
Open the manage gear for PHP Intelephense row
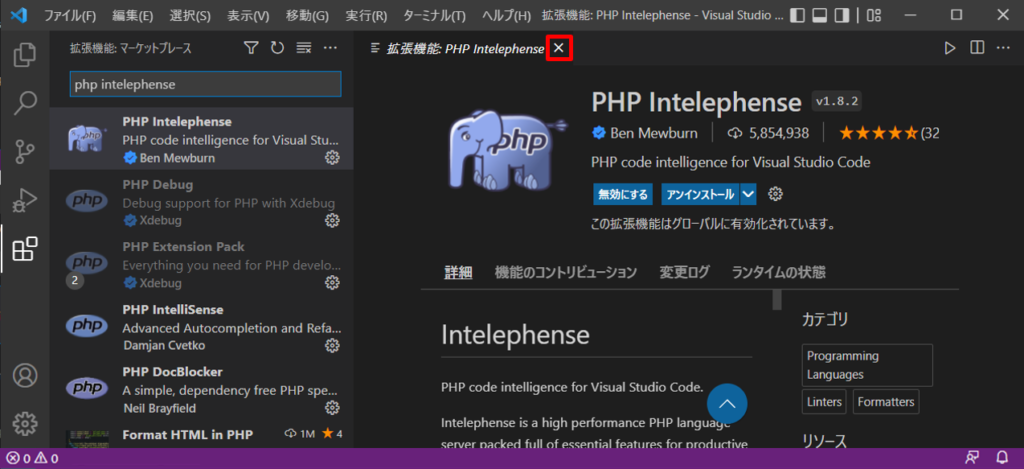(x=332, y=157)
